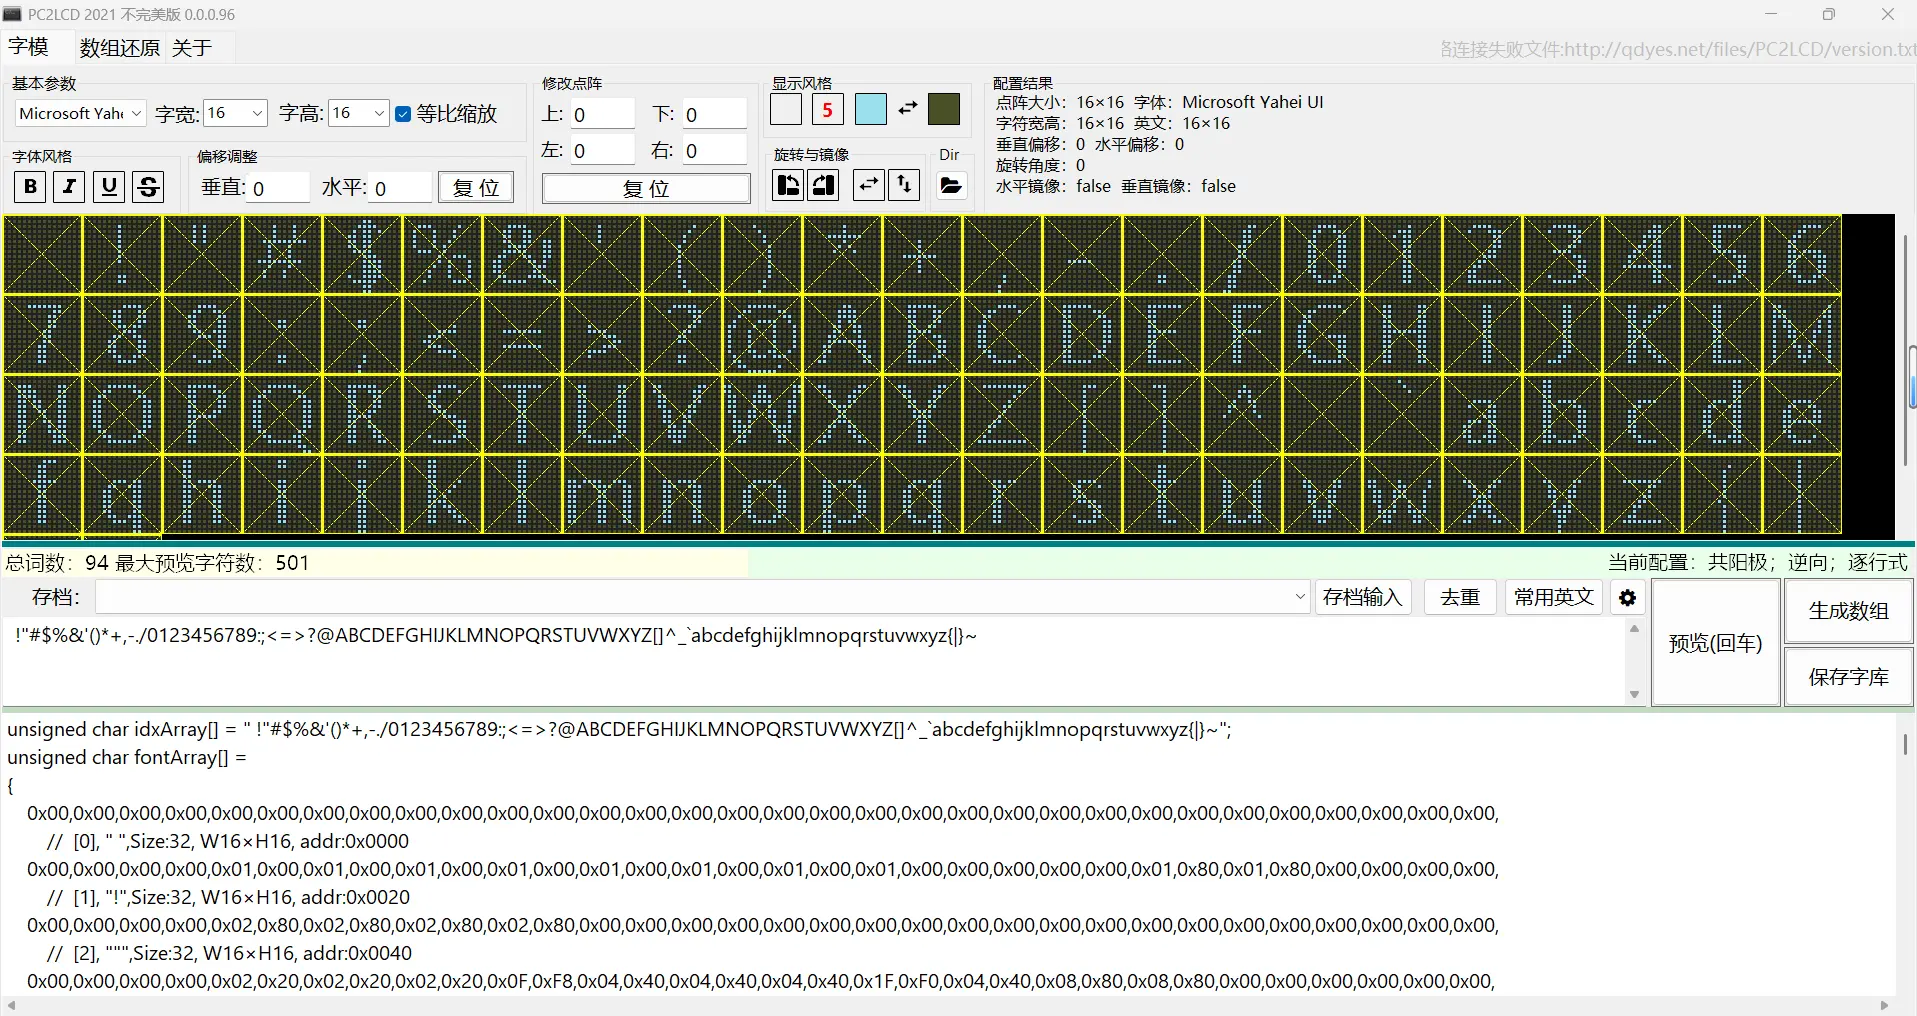
Task: Pick the dark olive background color swatch
Action: [944, 109]
